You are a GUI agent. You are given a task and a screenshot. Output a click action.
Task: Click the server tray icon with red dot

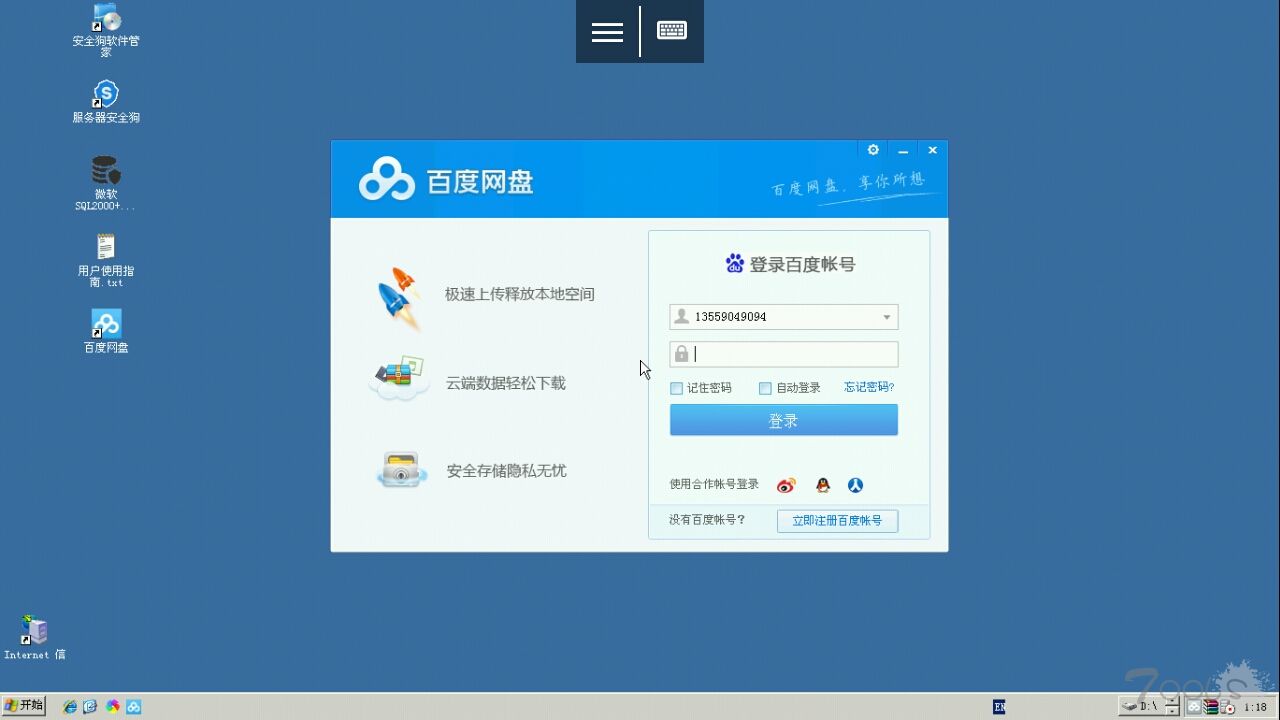(x=1227, y=707)
